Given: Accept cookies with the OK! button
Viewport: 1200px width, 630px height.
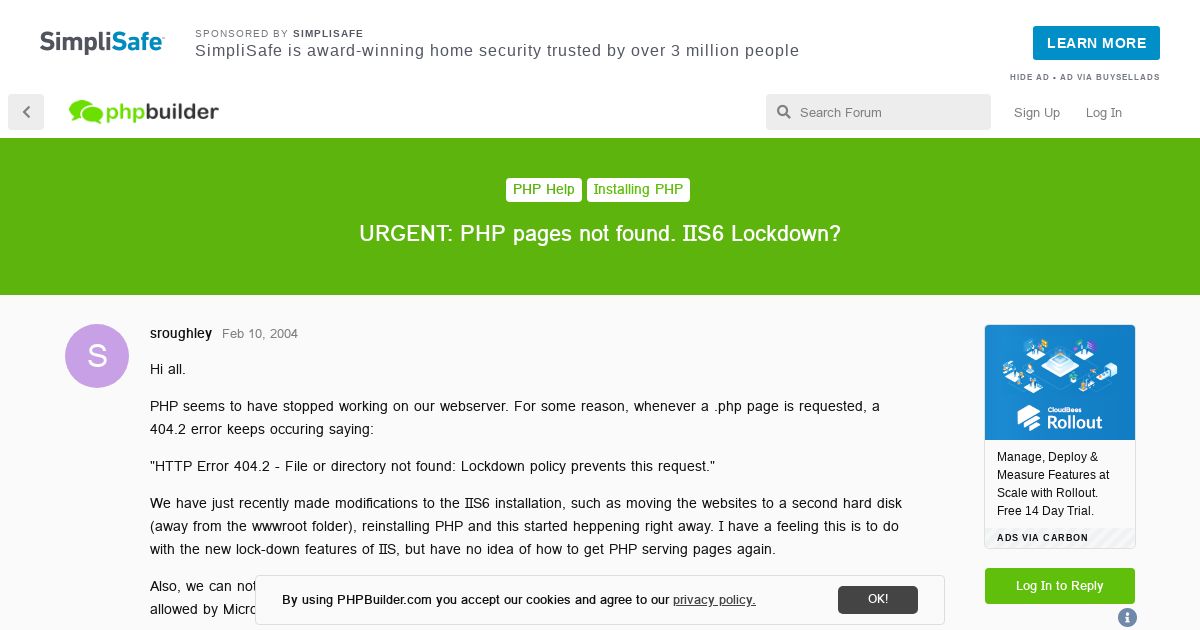Looking at the screenshot, I should click(x=878, y=599).
